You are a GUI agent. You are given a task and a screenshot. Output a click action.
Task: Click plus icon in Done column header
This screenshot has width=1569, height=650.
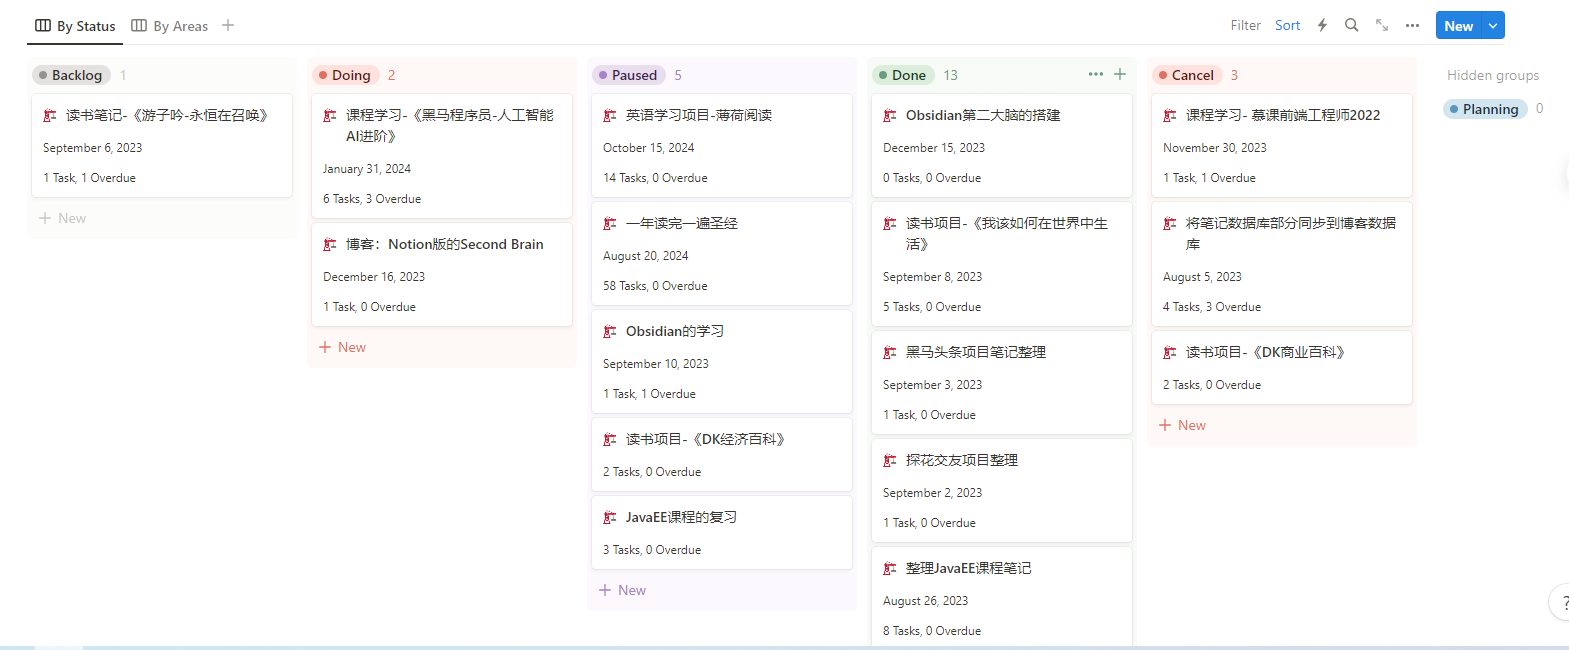(x=1120, y=74)
